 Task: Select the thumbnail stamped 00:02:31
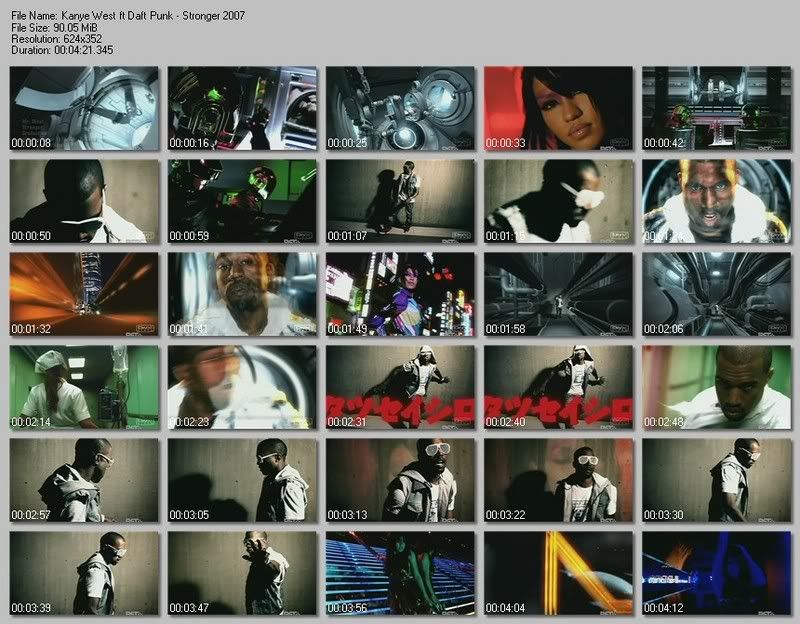tap(401, 387)
